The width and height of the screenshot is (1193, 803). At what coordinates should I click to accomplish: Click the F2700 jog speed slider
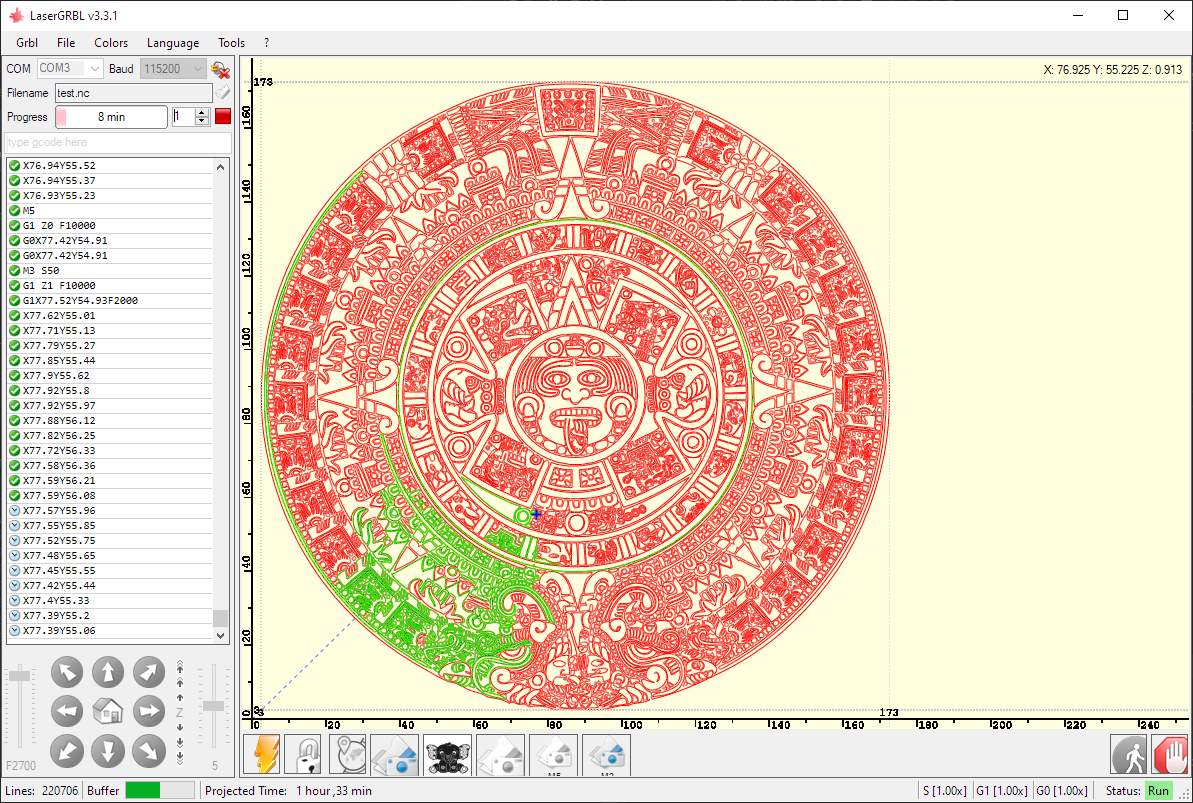click(19, 710)
